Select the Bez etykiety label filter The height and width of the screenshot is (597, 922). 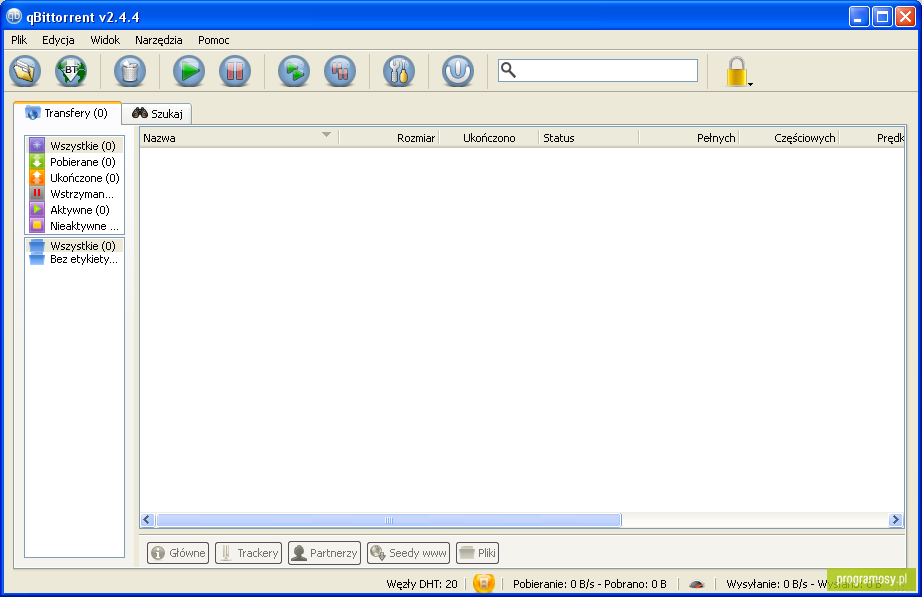click(x=75, y=259)
